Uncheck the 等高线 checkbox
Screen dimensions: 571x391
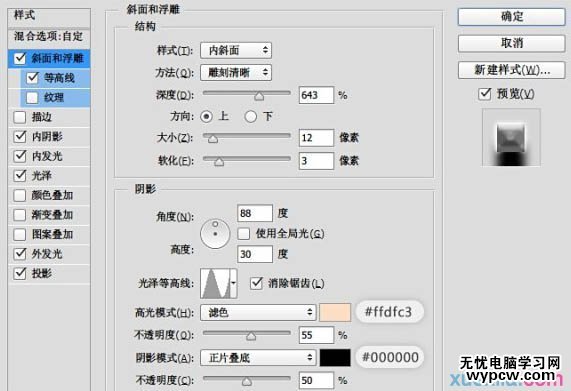[32, 78]
